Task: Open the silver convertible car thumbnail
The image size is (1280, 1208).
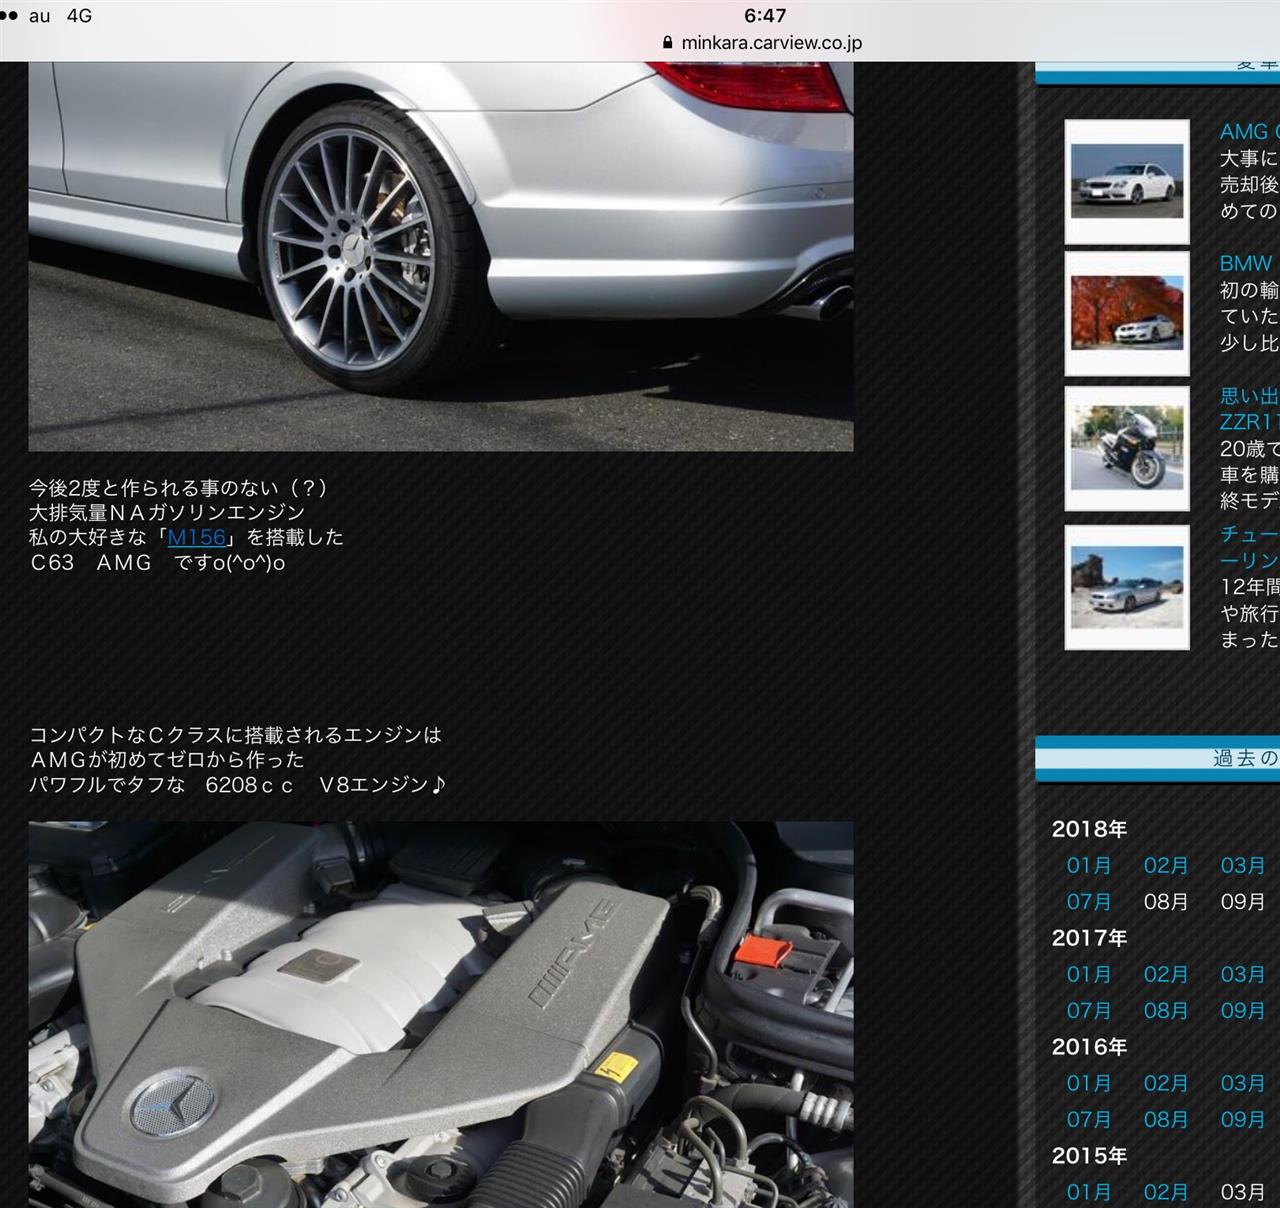Action: point(1127,587)
